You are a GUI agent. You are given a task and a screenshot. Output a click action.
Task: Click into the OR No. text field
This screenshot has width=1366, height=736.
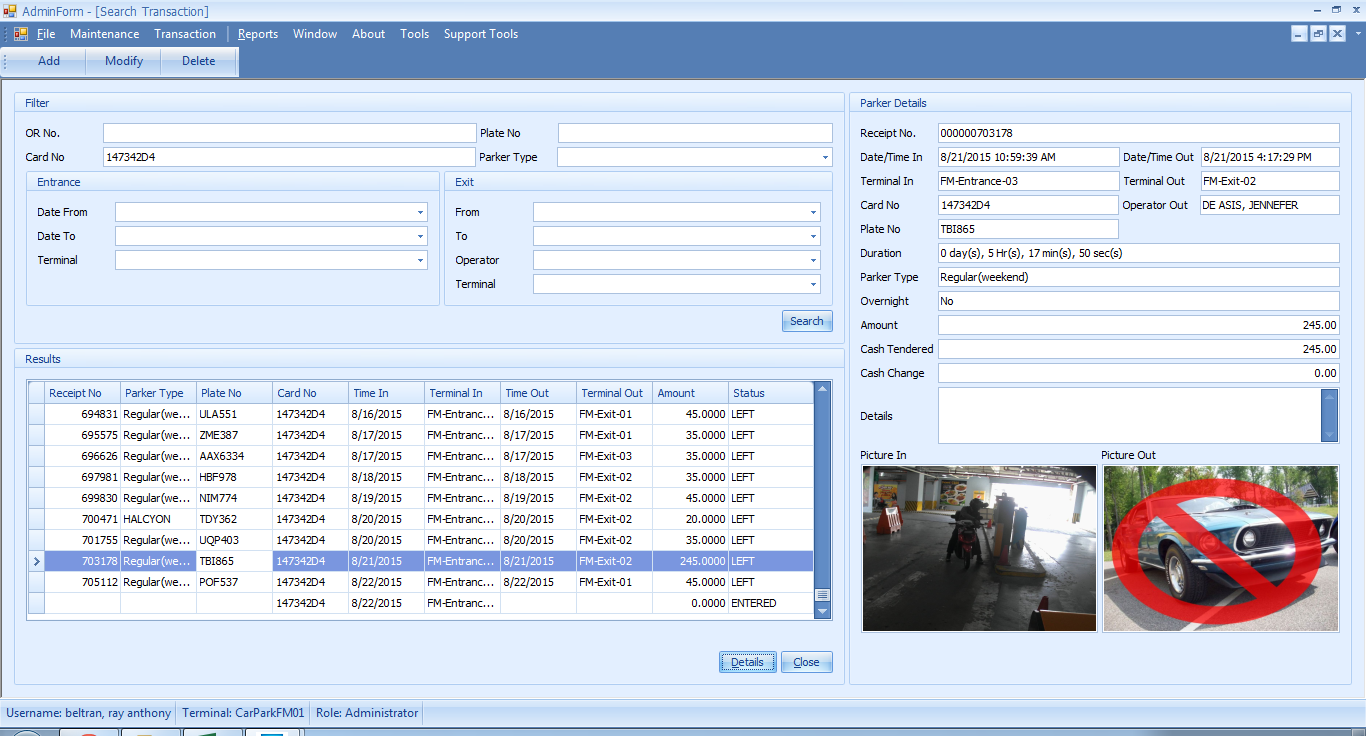289,133
